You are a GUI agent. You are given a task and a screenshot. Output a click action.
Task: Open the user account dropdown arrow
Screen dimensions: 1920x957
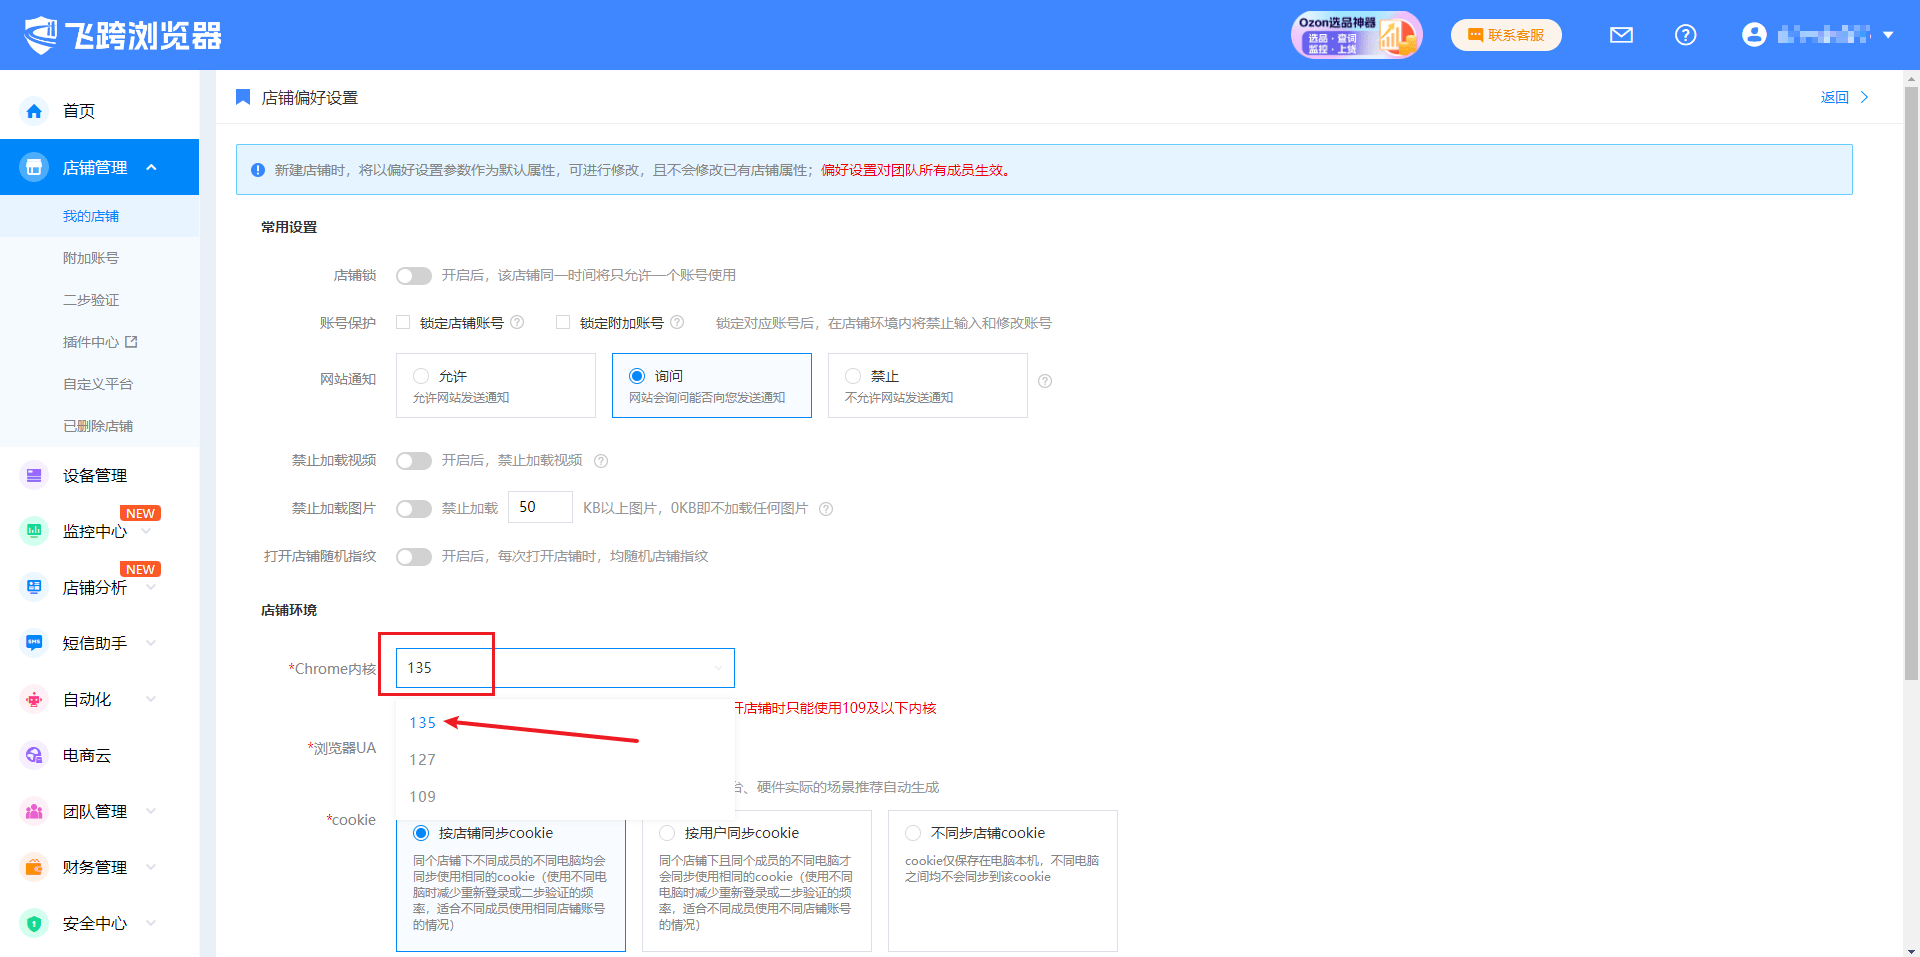pyautogui.click(x=1888, y=35)
